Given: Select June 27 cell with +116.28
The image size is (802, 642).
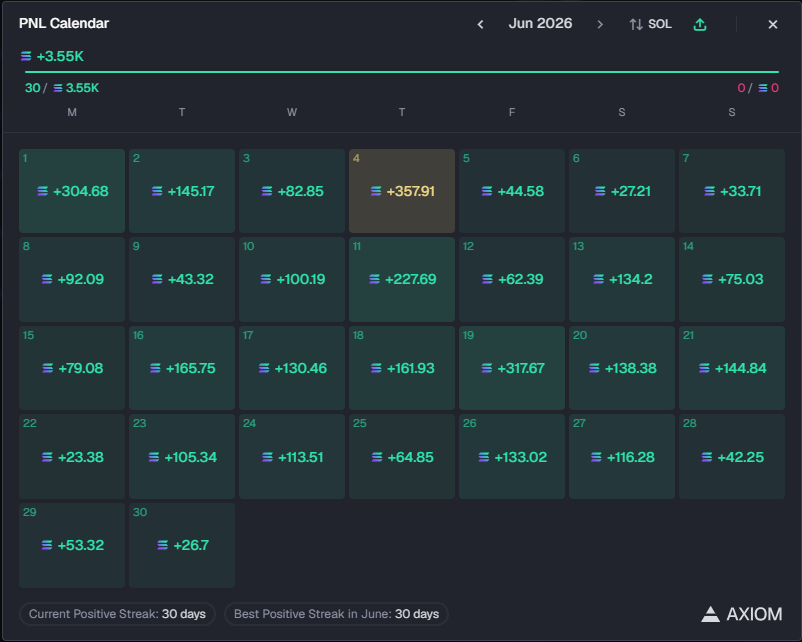Looking at the screenshot, I should tap(622, 456).
